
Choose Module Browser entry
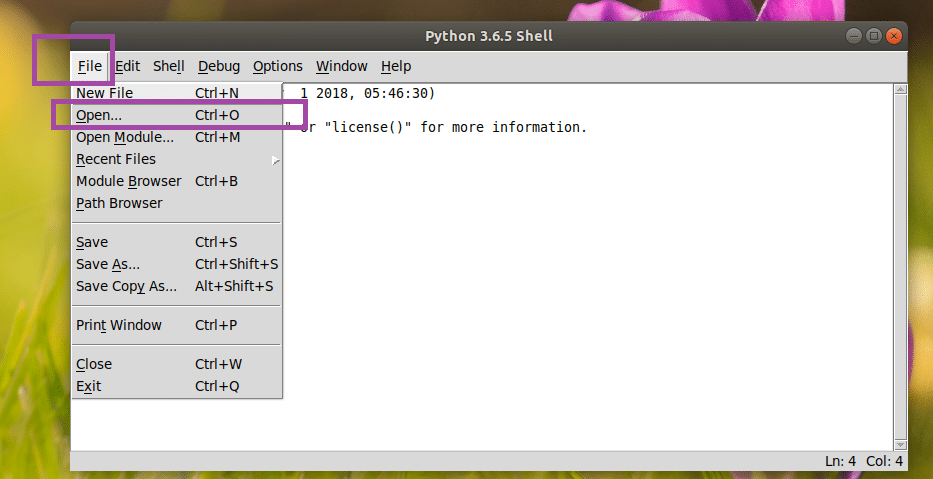[177, 181]
